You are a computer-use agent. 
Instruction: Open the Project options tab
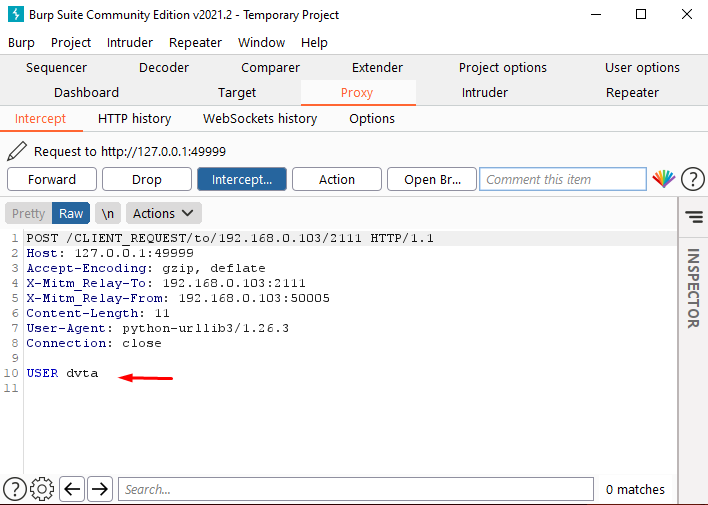click(503, 68)
